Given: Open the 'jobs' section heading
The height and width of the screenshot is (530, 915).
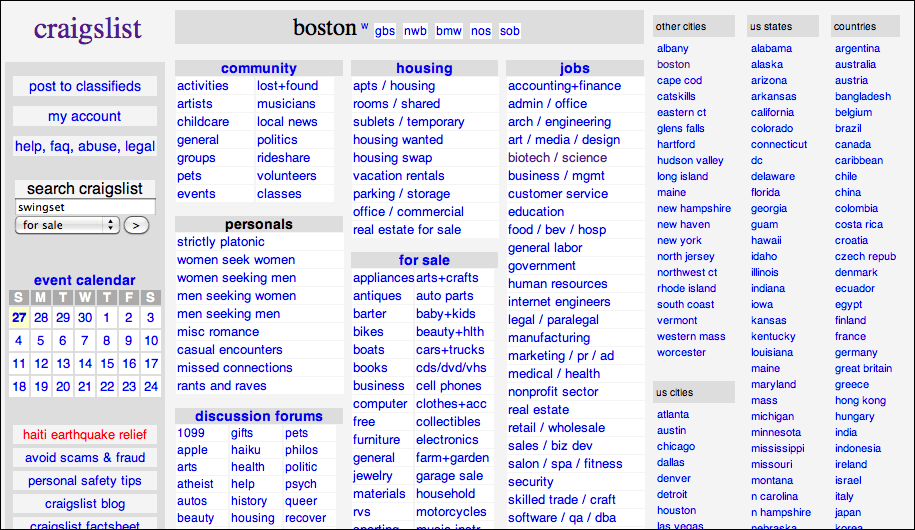Looking at the screenshot, I should [x=575, y=68].
